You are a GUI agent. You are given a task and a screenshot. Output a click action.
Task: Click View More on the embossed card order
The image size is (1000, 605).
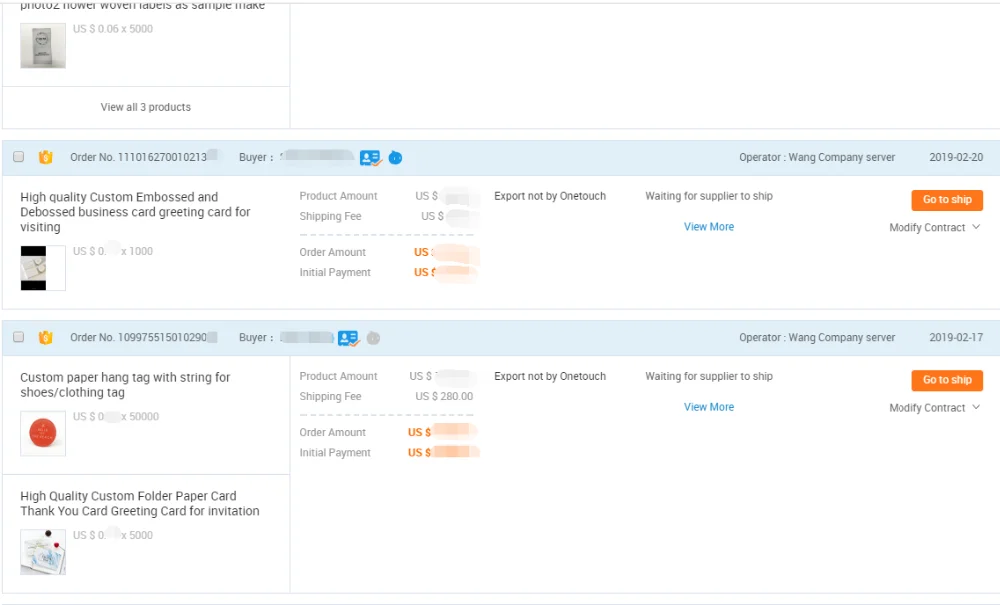coord(708,227)
